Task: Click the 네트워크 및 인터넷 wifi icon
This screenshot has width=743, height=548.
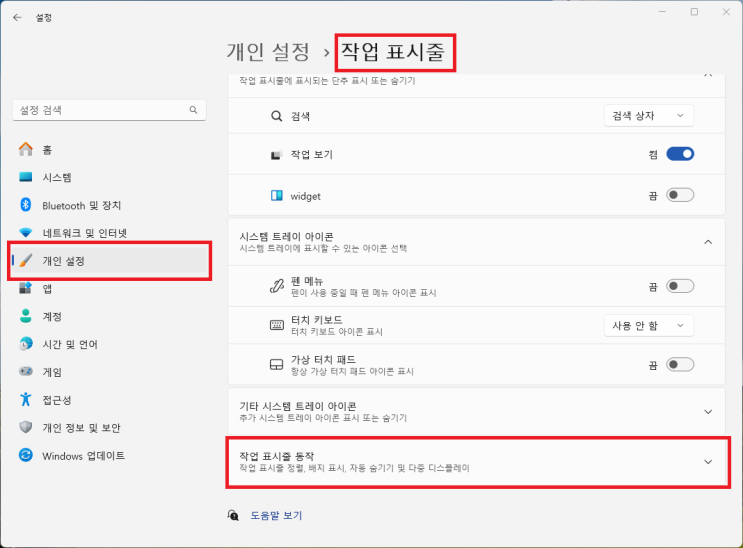Action: [26, 233]
